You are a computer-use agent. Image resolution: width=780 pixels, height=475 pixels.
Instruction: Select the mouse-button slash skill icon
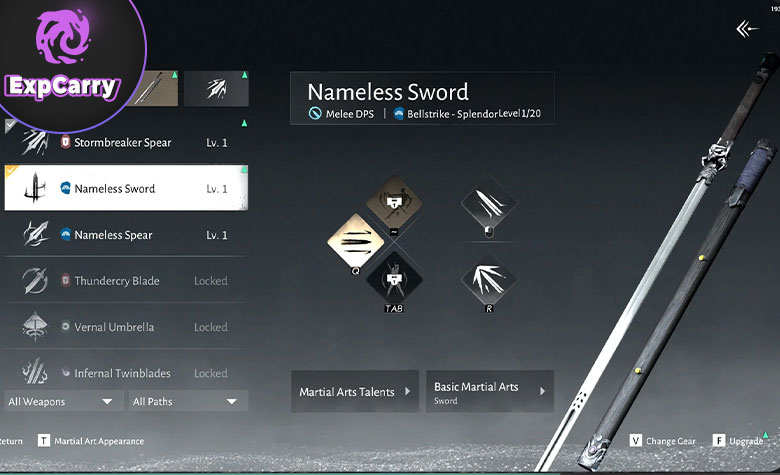point(489,203)
